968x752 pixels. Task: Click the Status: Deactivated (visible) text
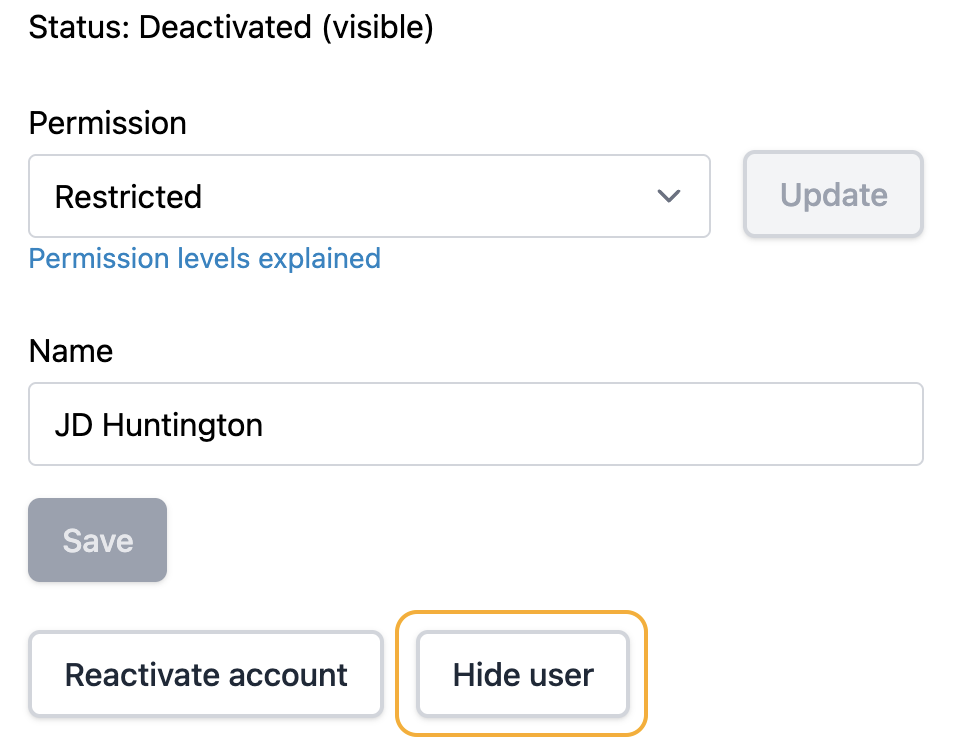231,27
